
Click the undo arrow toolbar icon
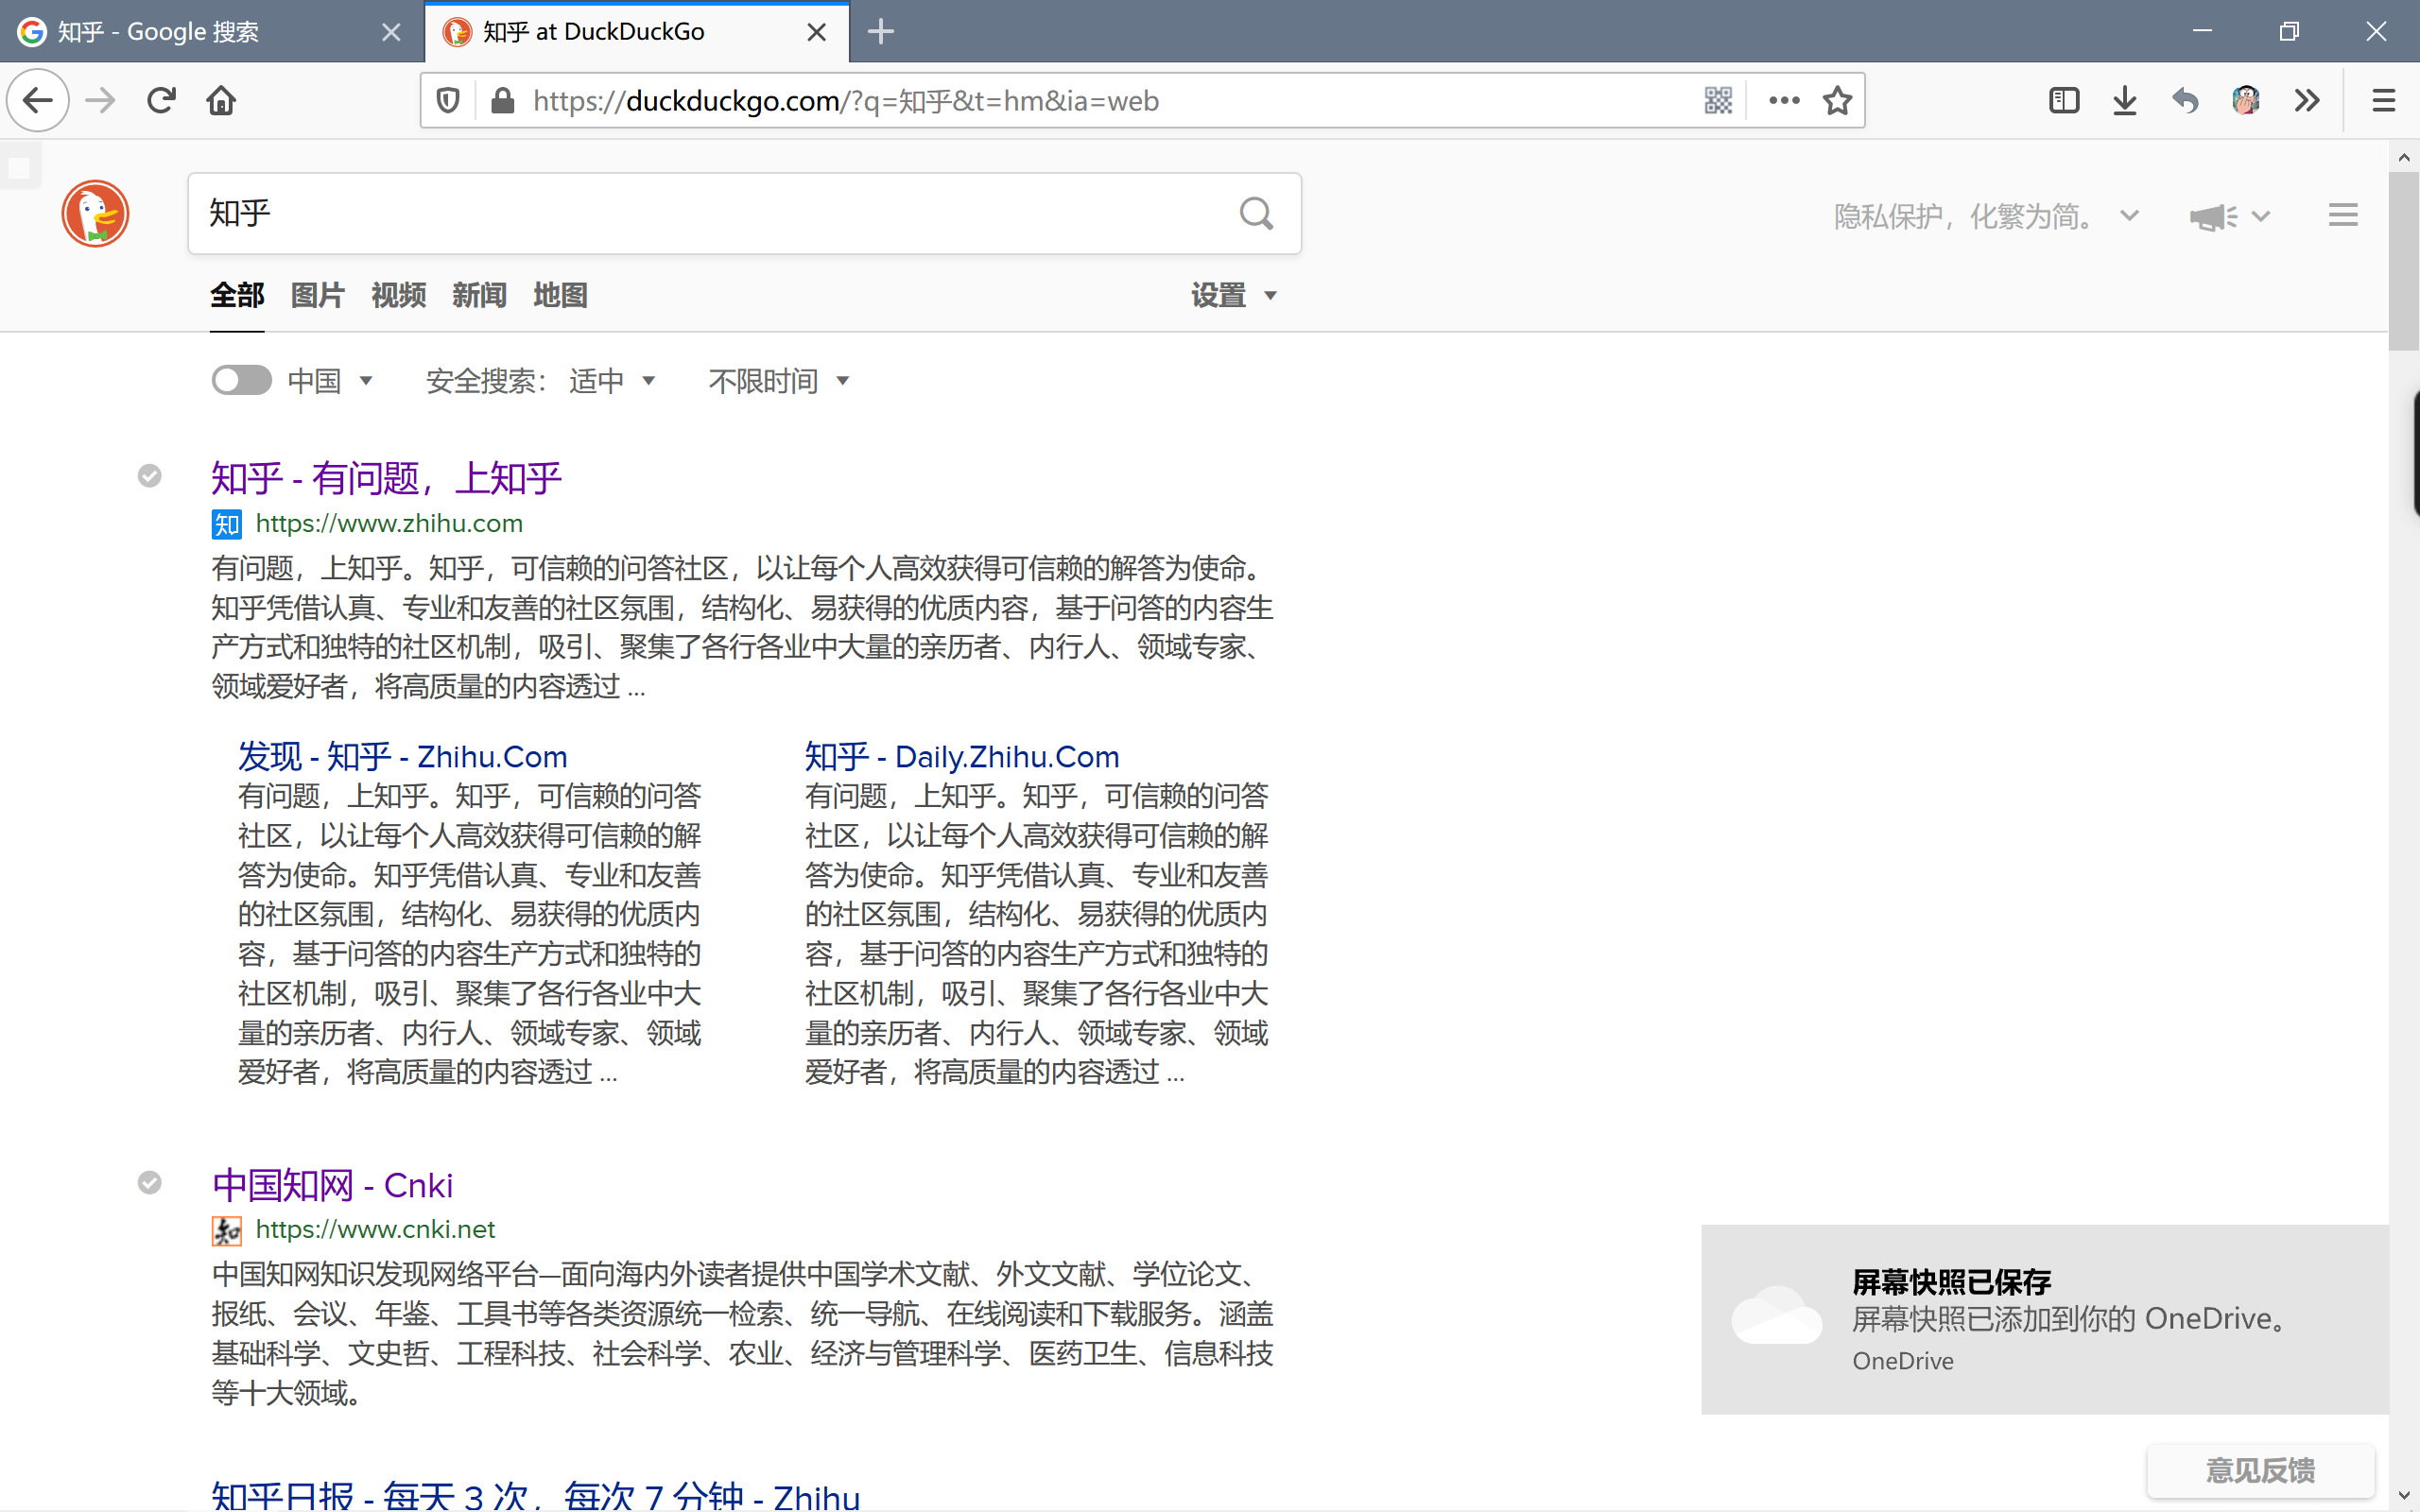coord(2185,100)
